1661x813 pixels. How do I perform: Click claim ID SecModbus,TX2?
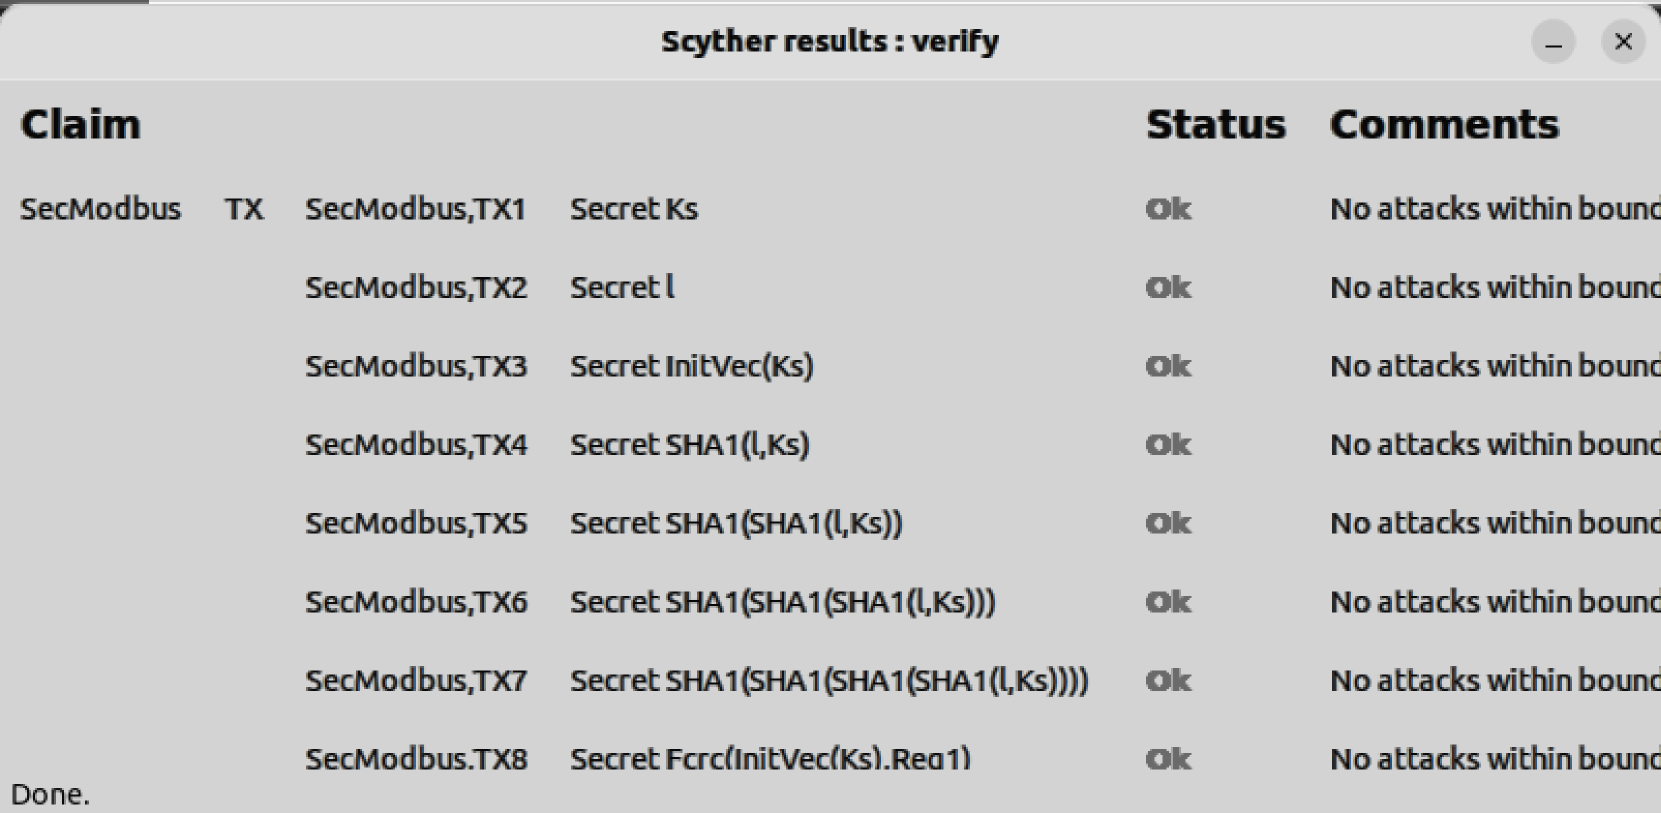coord(415,288)
